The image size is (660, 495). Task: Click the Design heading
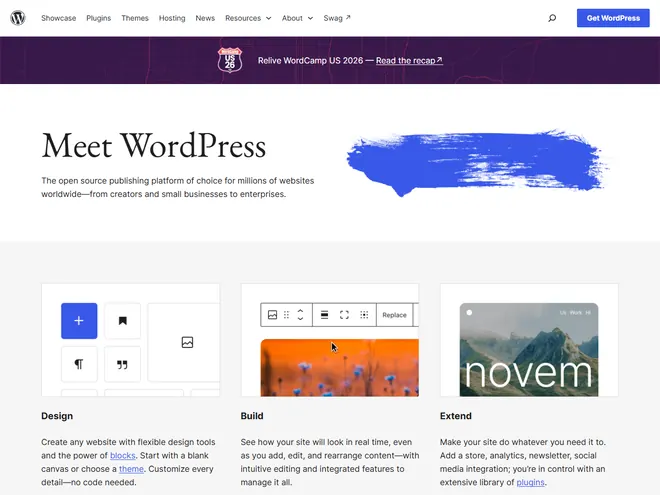click(x=57, y=416)
